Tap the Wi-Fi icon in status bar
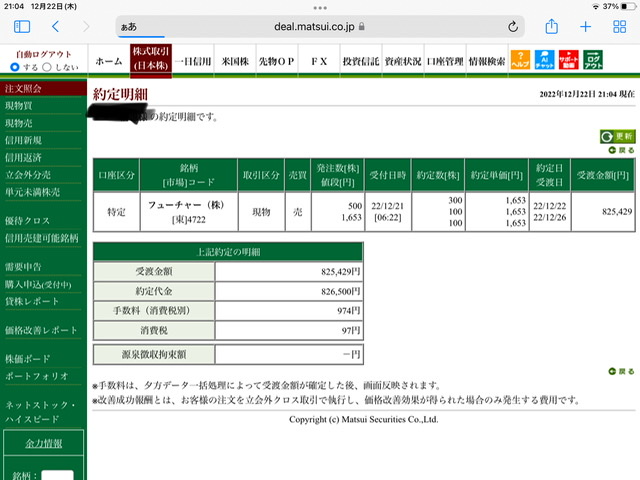The width and height of the screenshot is (640, 480). [x=596, y=7]
